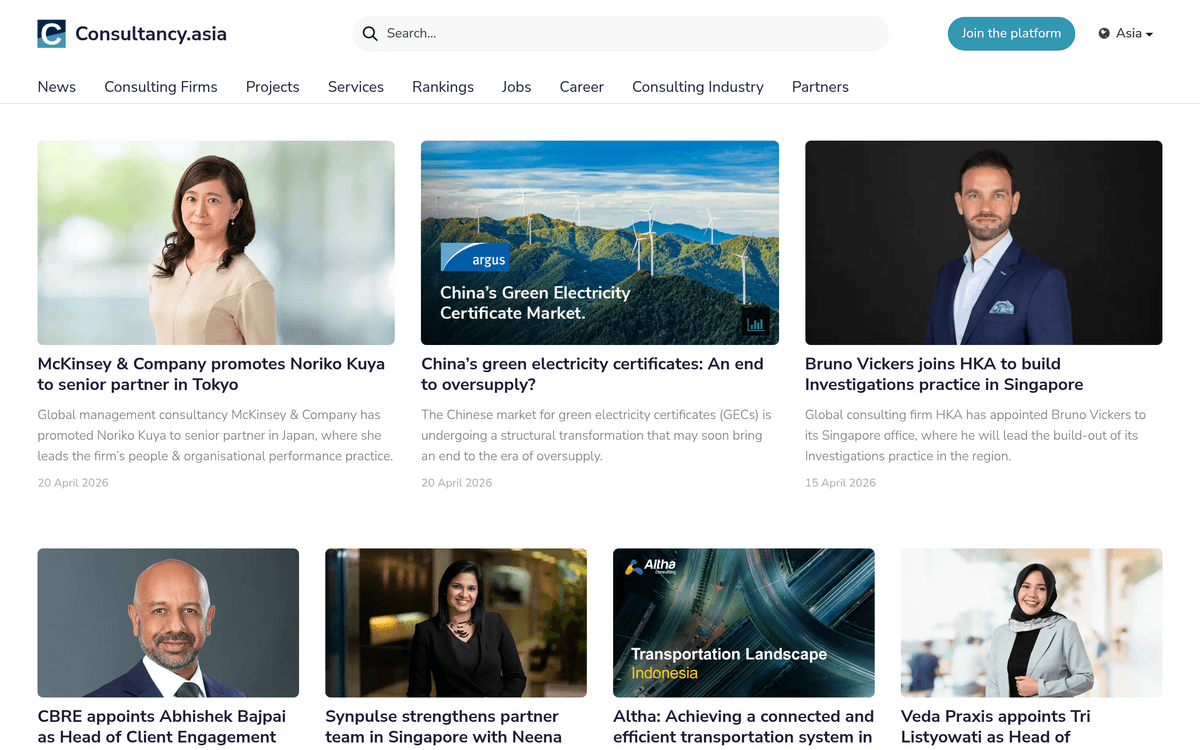The width and height of the screenshot is (1200, 750).
Task: Click the chart icon on Argus image
Action: [755, 323]
